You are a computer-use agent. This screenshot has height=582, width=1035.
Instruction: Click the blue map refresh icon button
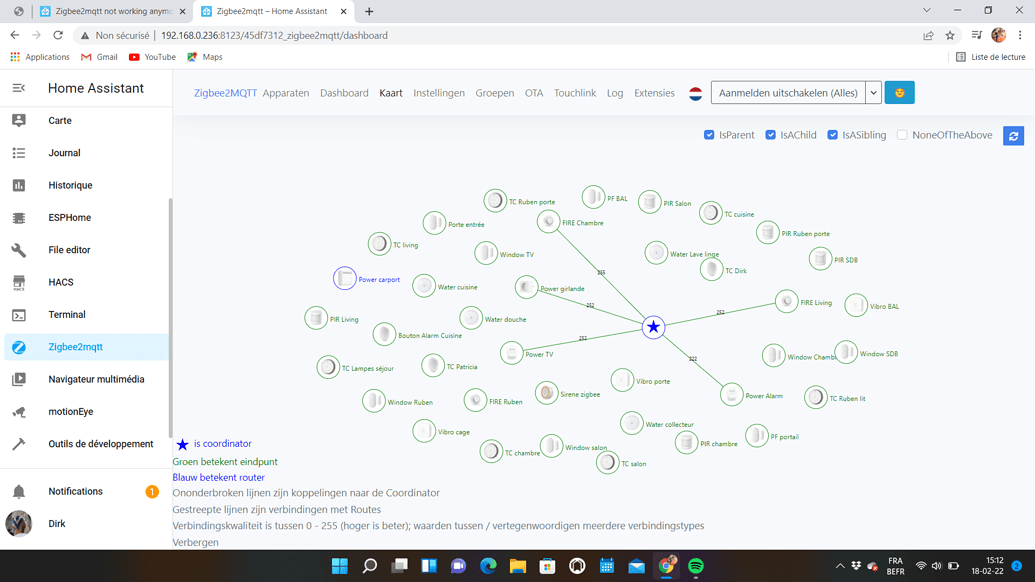(x=1013, y=136)
